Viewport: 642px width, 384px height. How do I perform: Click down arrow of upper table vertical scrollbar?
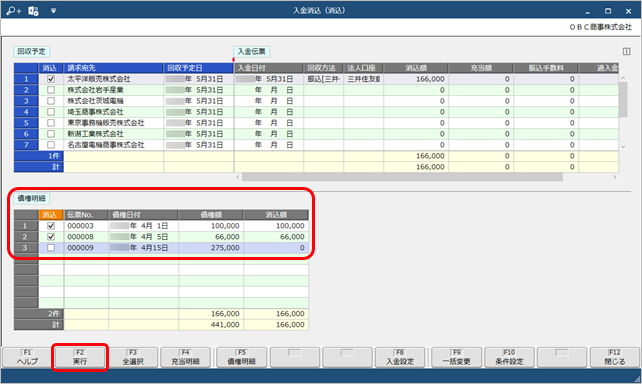click(623, 147)
